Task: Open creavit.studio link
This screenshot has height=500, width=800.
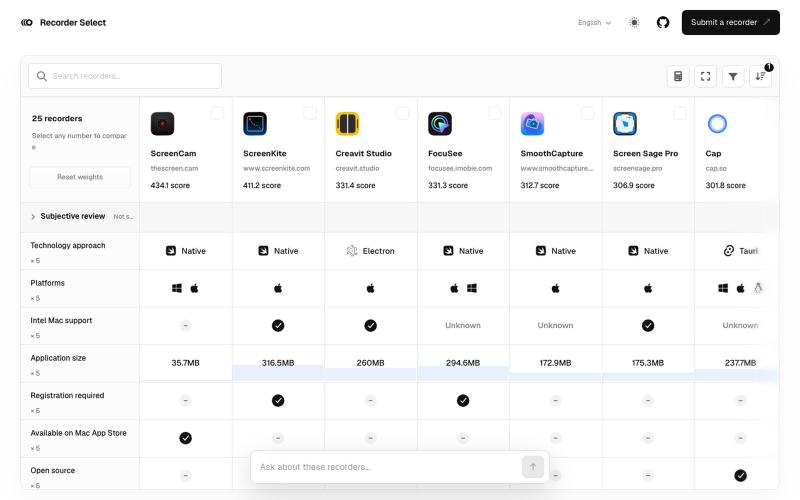Action: (358, 168)
